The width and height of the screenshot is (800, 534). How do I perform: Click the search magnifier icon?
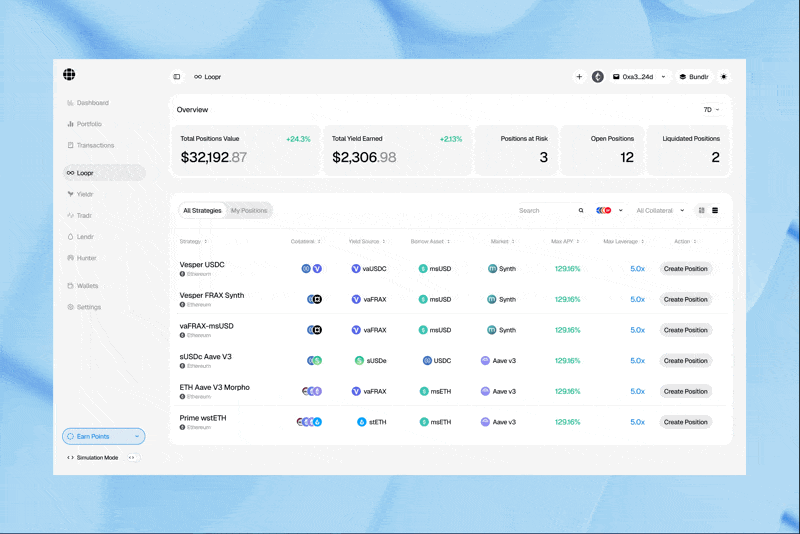point(581,210)
